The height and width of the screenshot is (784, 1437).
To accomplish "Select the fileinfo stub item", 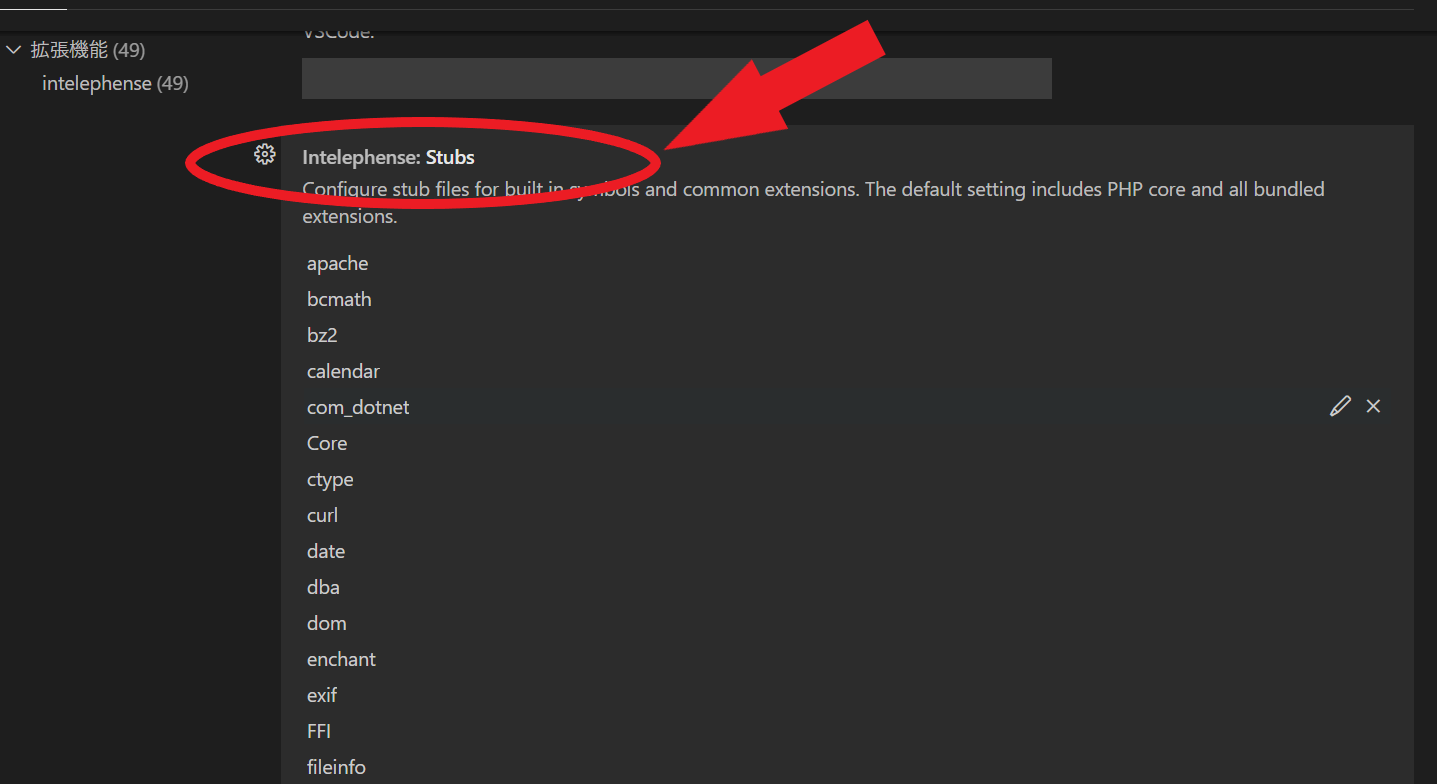I will (336, 767).
